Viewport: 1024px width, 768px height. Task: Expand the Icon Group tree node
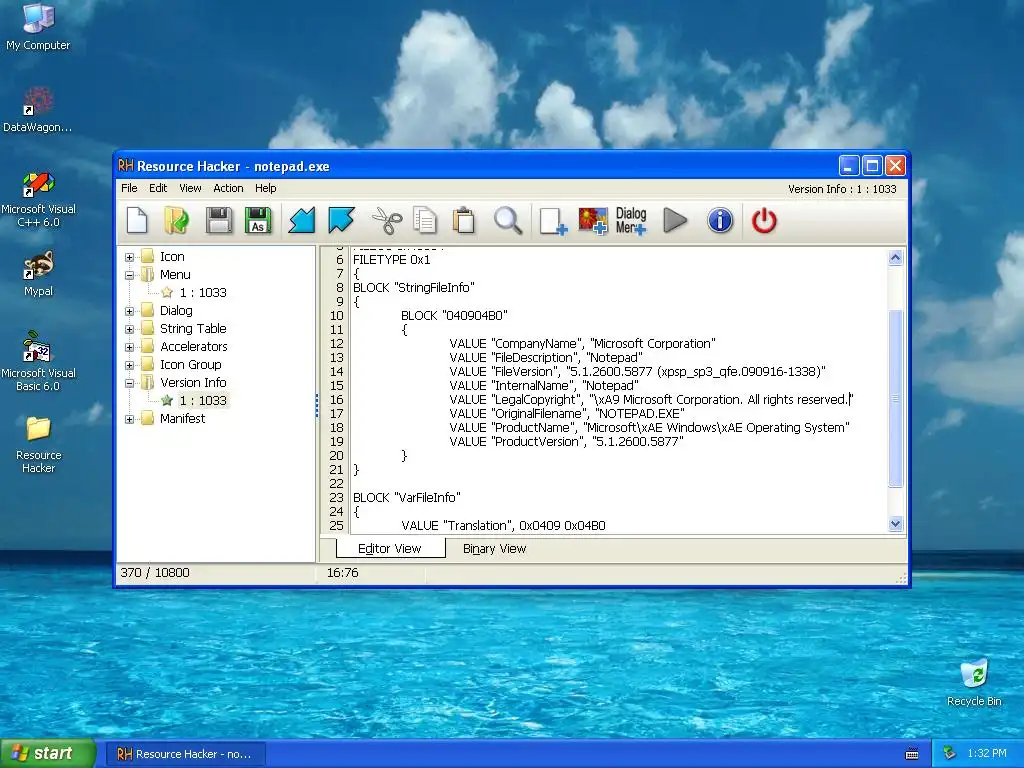pyautogui.click(x=129, y=365)
